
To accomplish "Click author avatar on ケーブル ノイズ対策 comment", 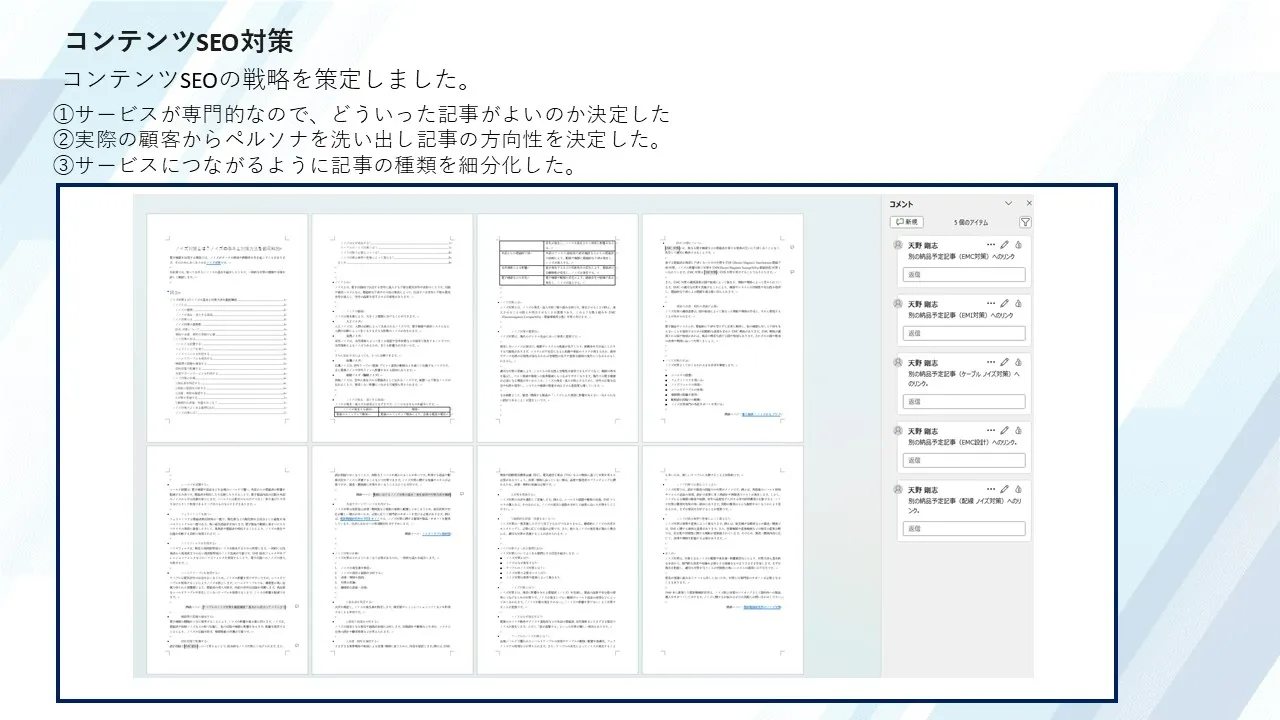I will [x=898, y=362].
